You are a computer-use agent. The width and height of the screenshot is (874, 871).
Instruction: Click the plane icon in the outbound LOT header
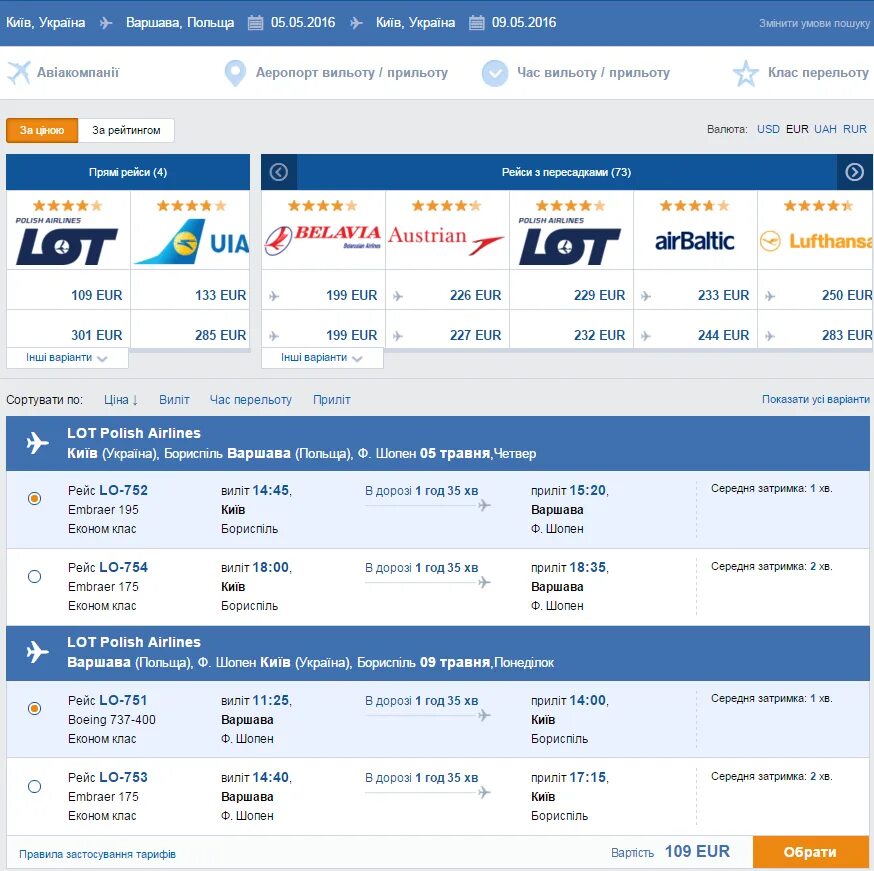click(37, 443)
